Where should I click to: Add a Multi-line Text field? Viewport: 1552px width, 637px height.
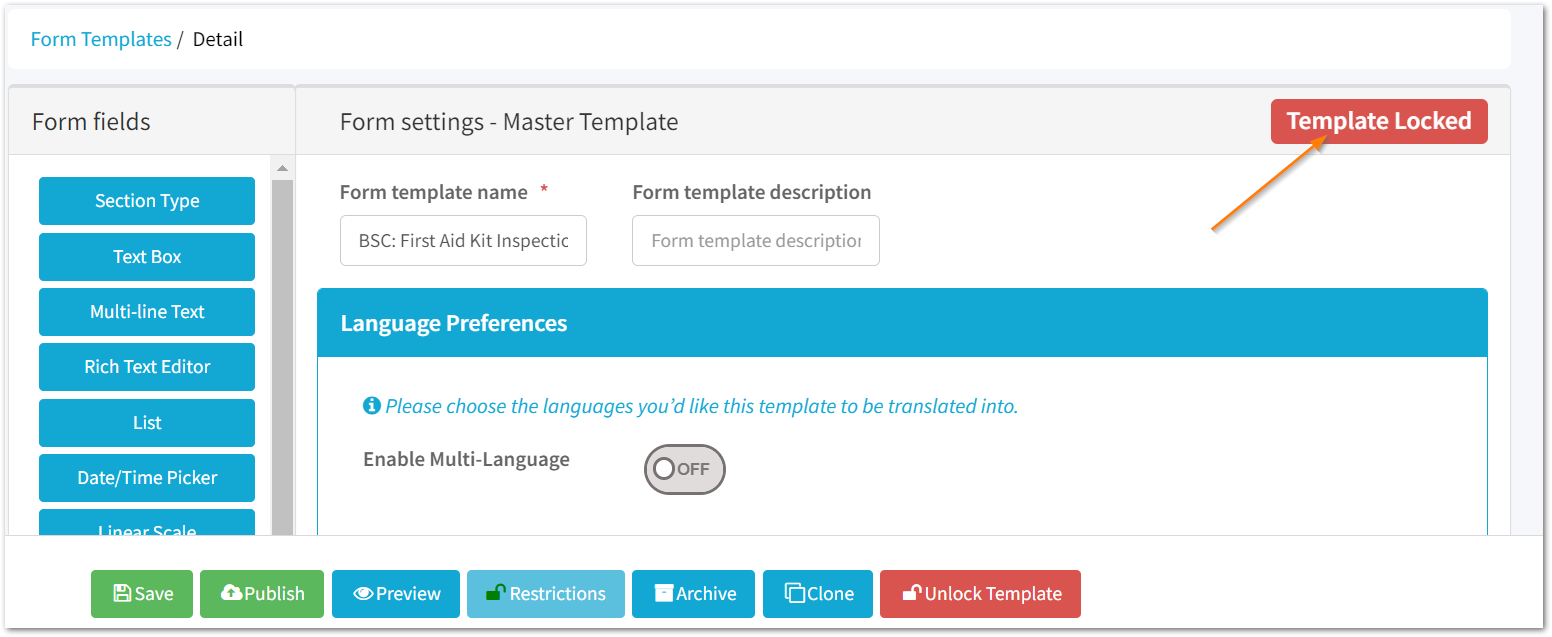pyautogui.click(x=146, y=311)
